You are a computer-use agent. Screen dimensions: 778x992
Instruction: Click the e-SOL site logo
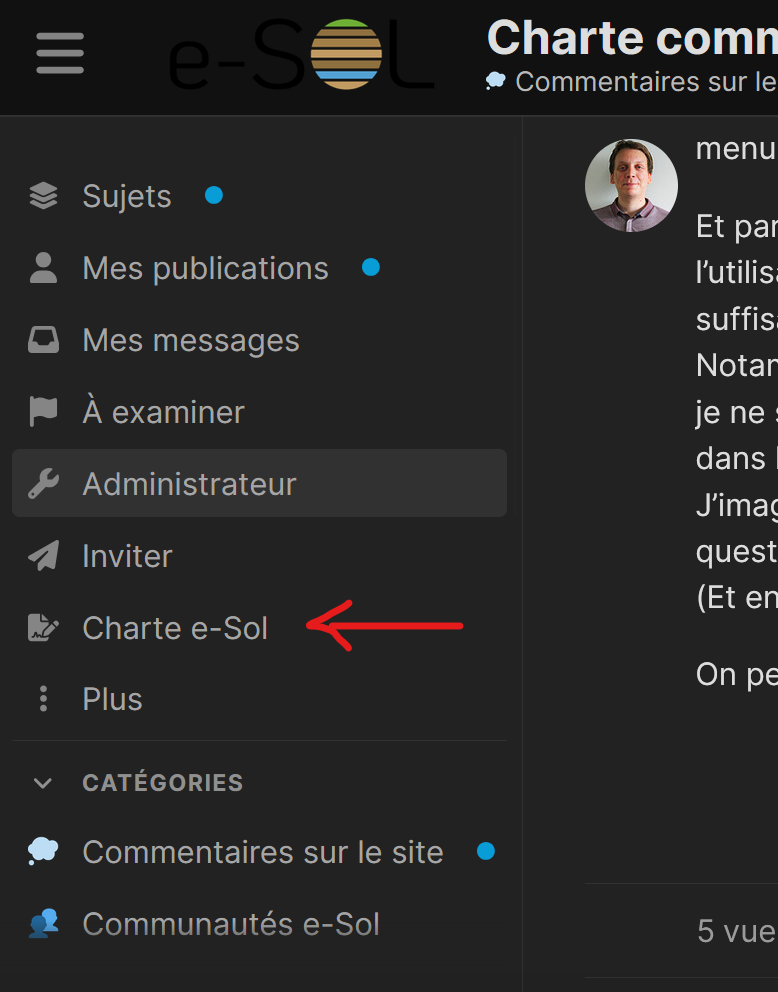[x=301, y=54]
